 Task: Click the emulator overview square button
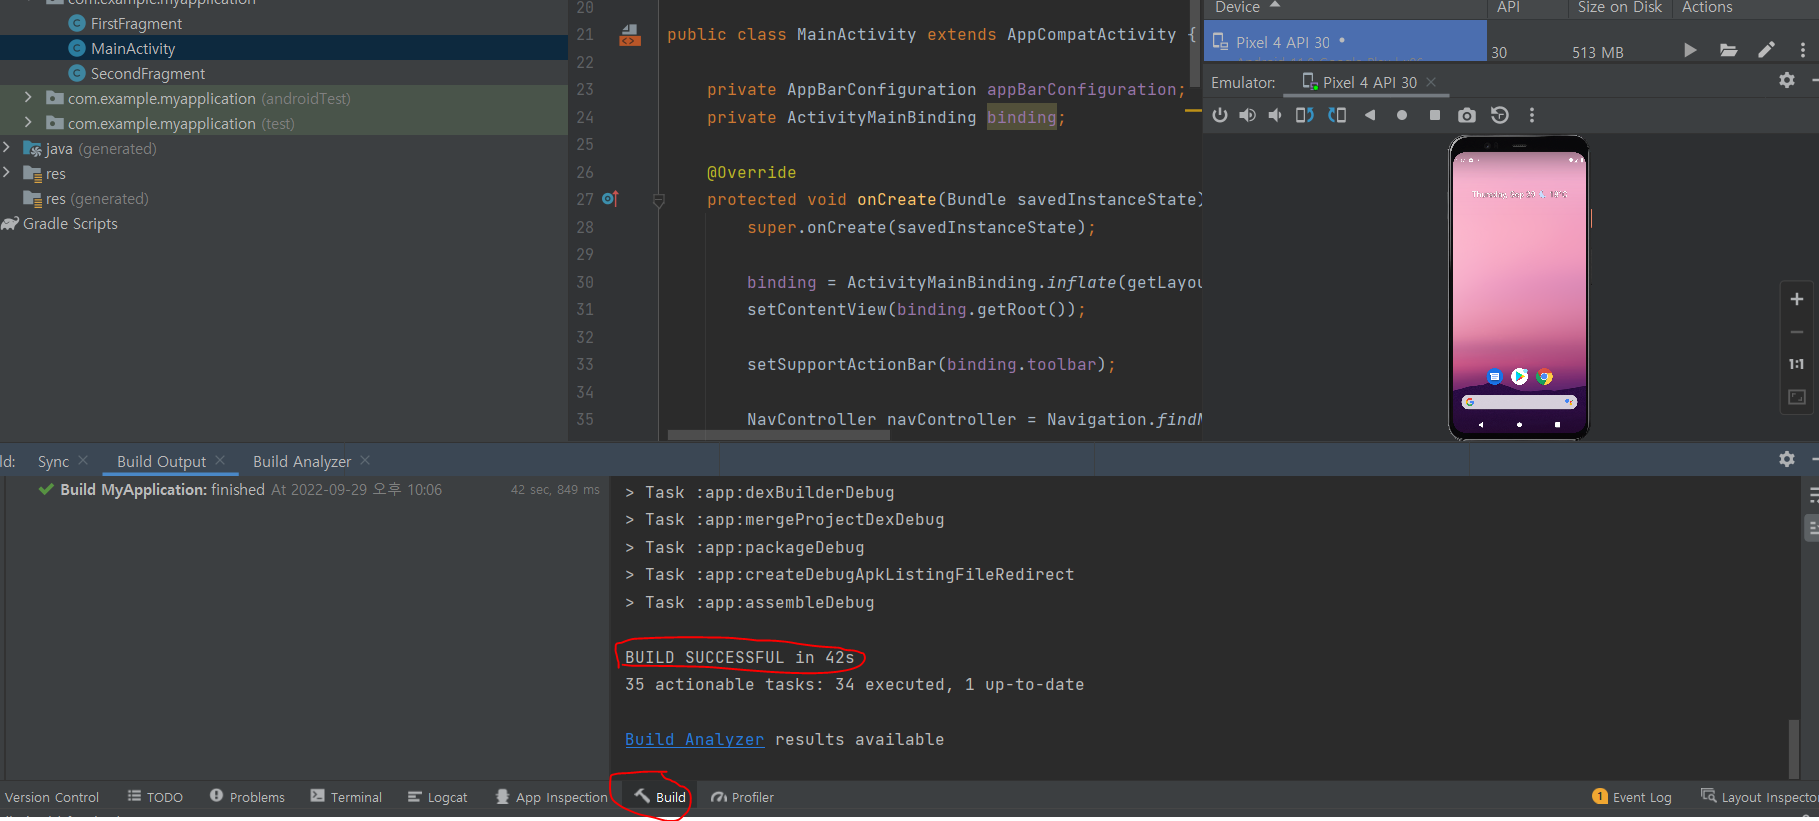1435,115
